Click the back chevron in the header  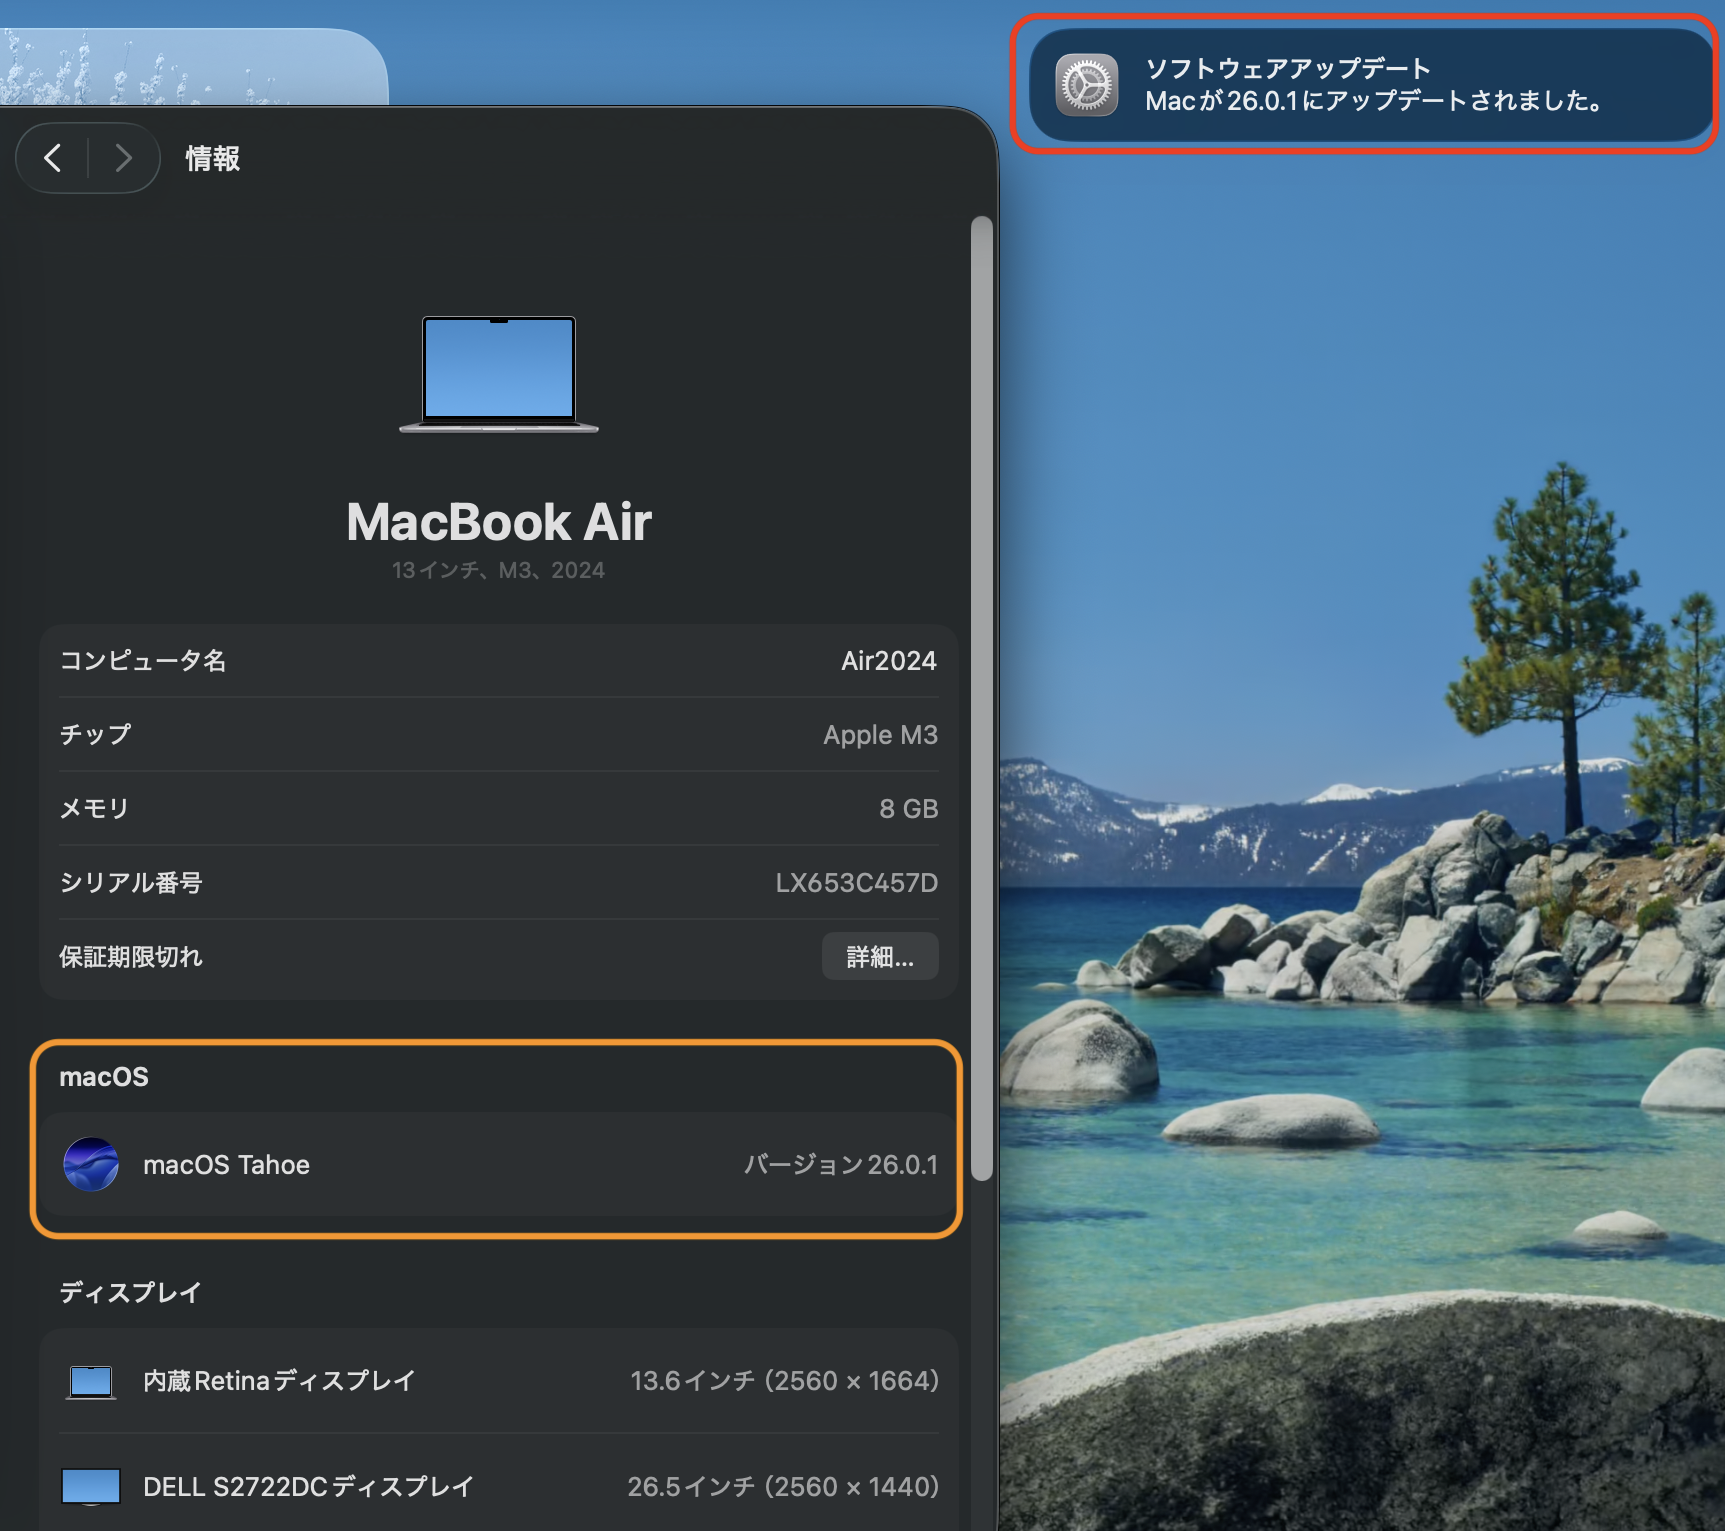click(54, 158)
